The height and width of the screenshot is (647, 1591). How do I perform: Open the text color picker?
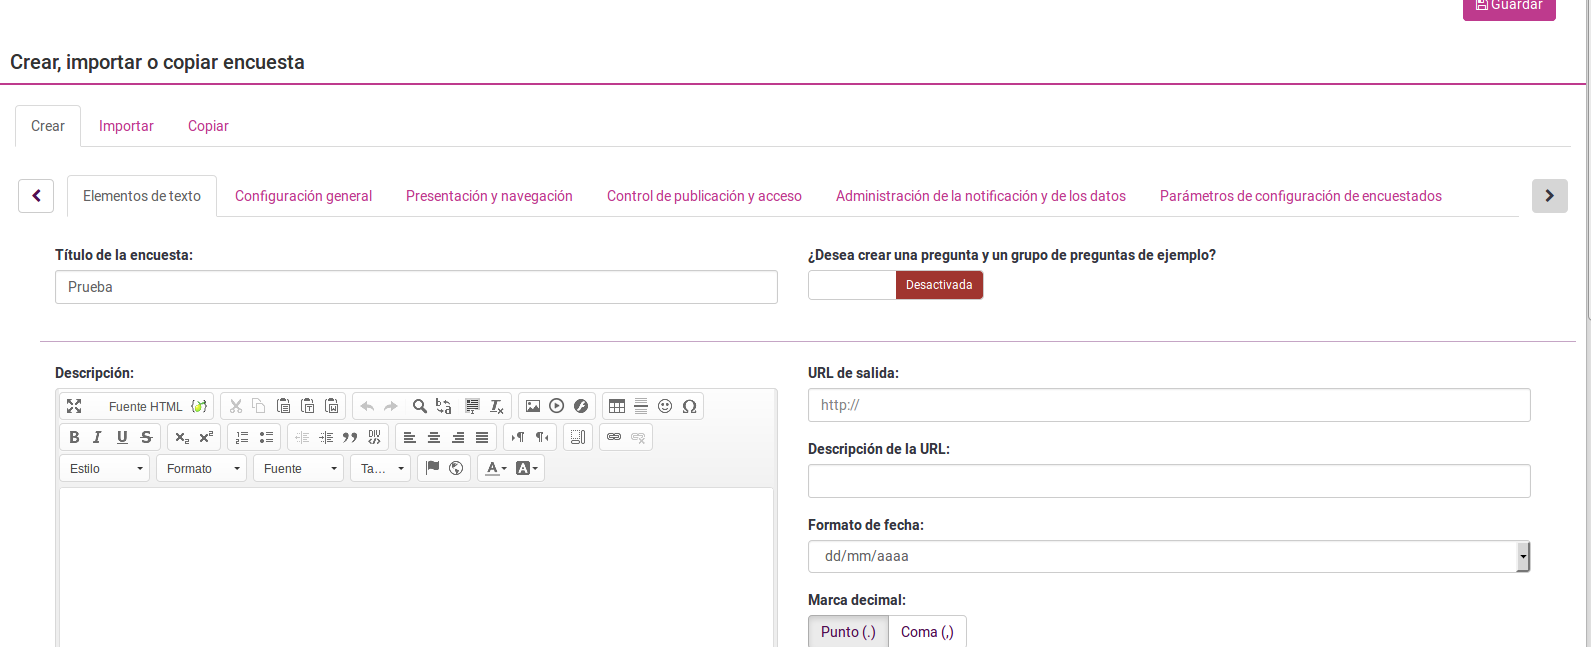click(496, 468)
